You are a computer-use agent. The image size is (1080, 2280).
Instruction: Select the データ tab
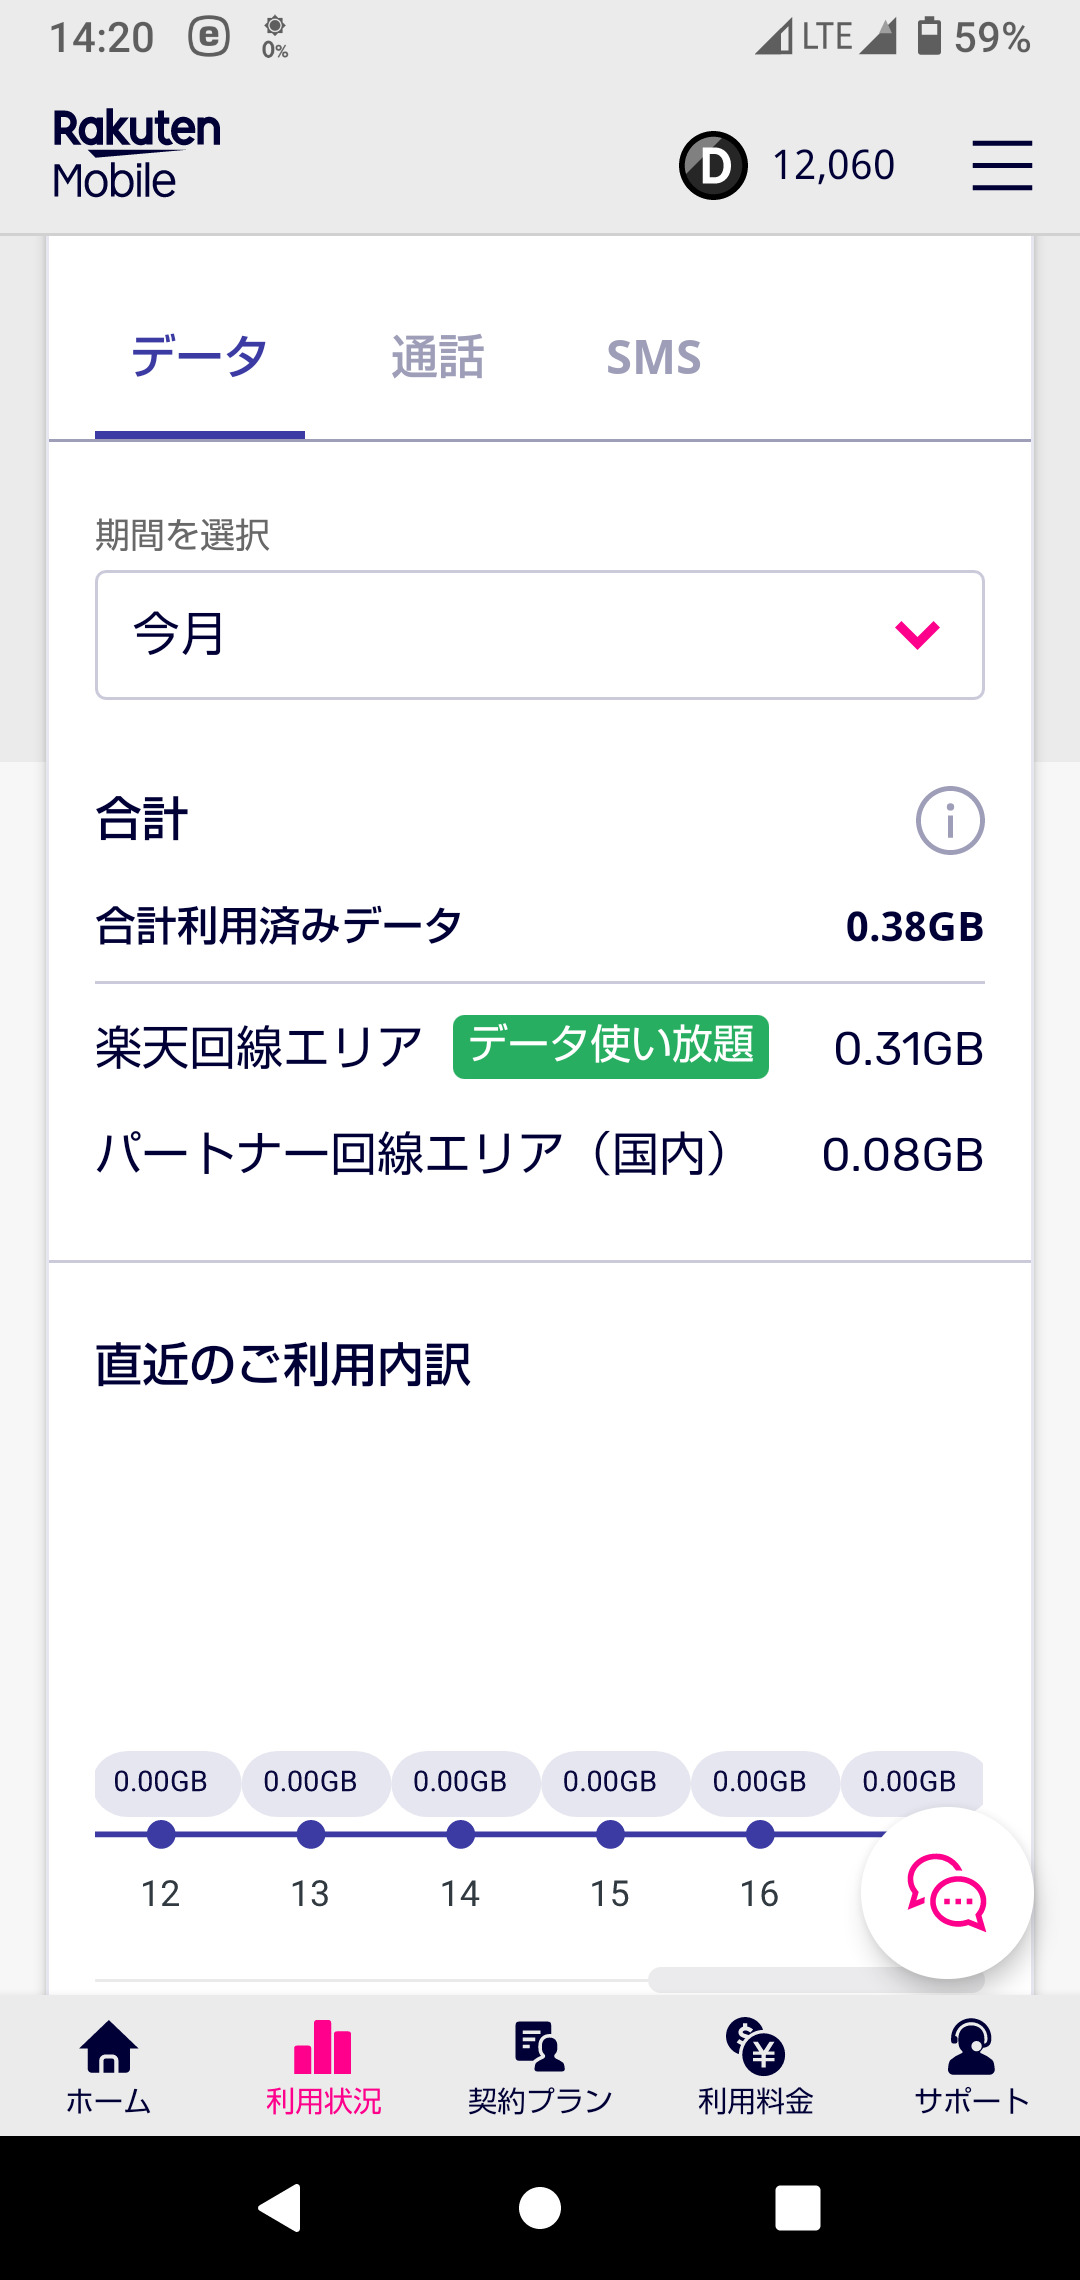pos(199,358)
